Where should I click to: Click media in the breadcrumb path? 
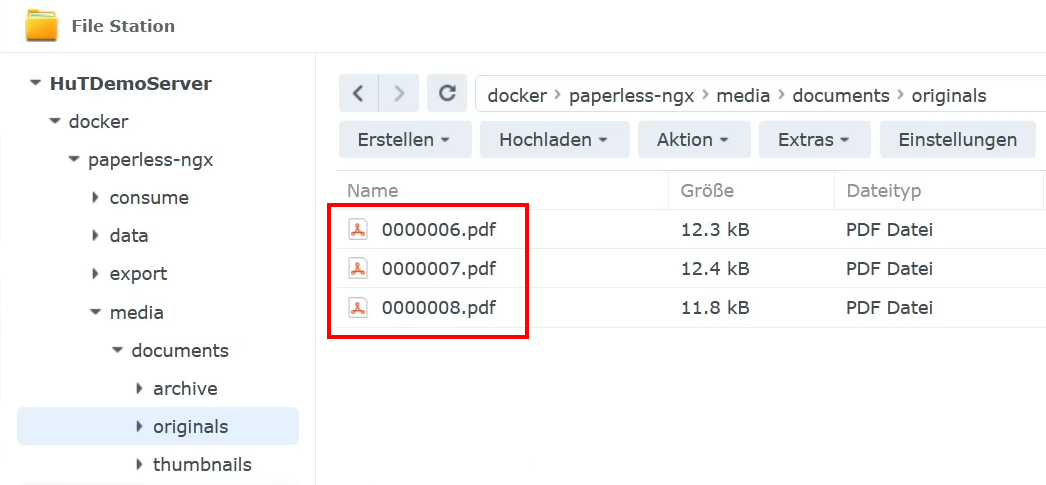[743, 95]
